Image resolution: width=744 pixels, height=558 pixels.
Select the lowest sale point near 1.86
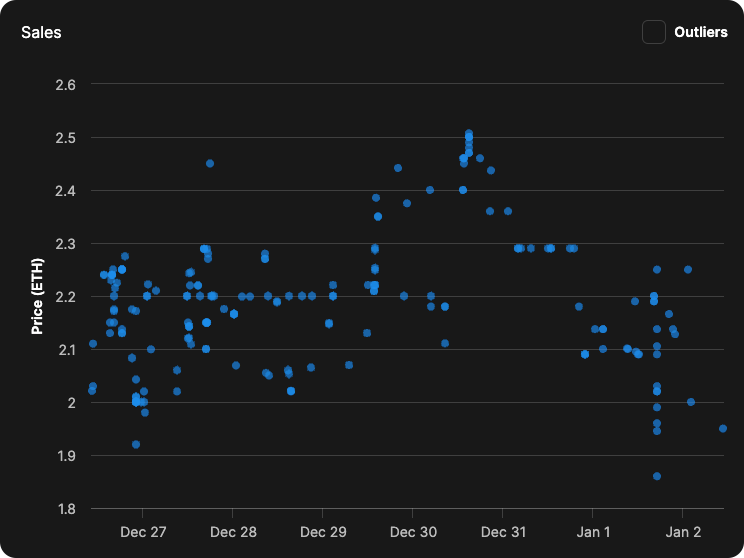coord(657,476)
